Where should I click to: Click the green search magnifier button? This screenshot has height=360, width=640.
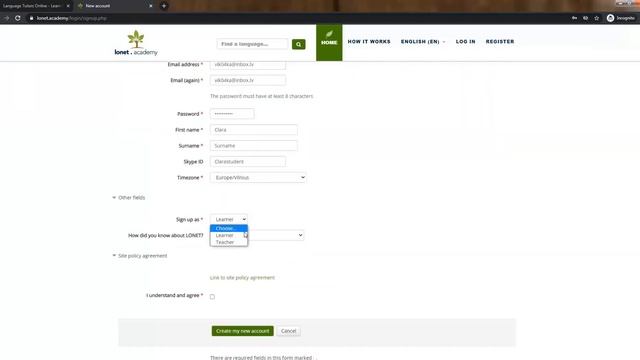click(x=298, y=44)
